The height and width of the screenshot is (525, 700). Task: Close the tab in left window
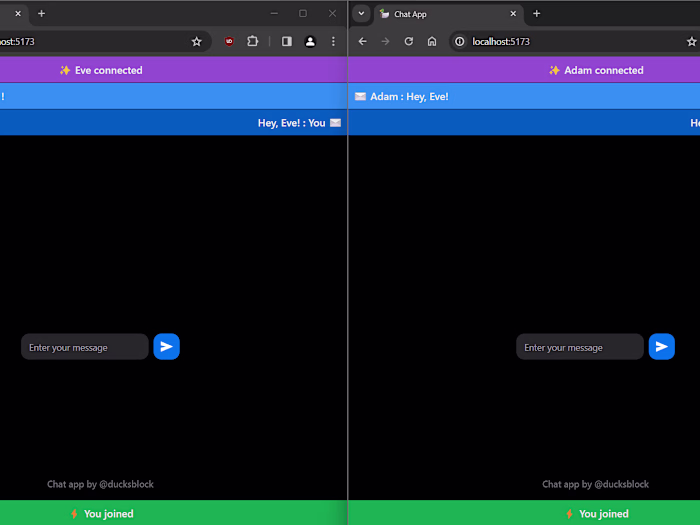pos(18,14)
